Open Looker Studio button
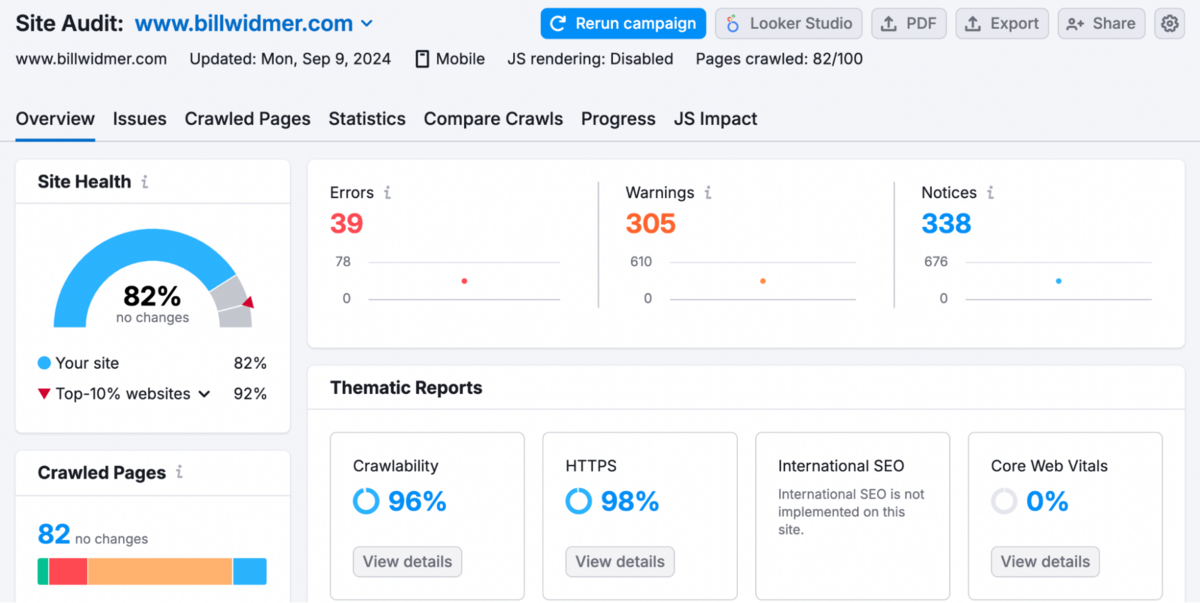Screen dimensions: 1200x603 pyautogui.click(x=789, y=23)
